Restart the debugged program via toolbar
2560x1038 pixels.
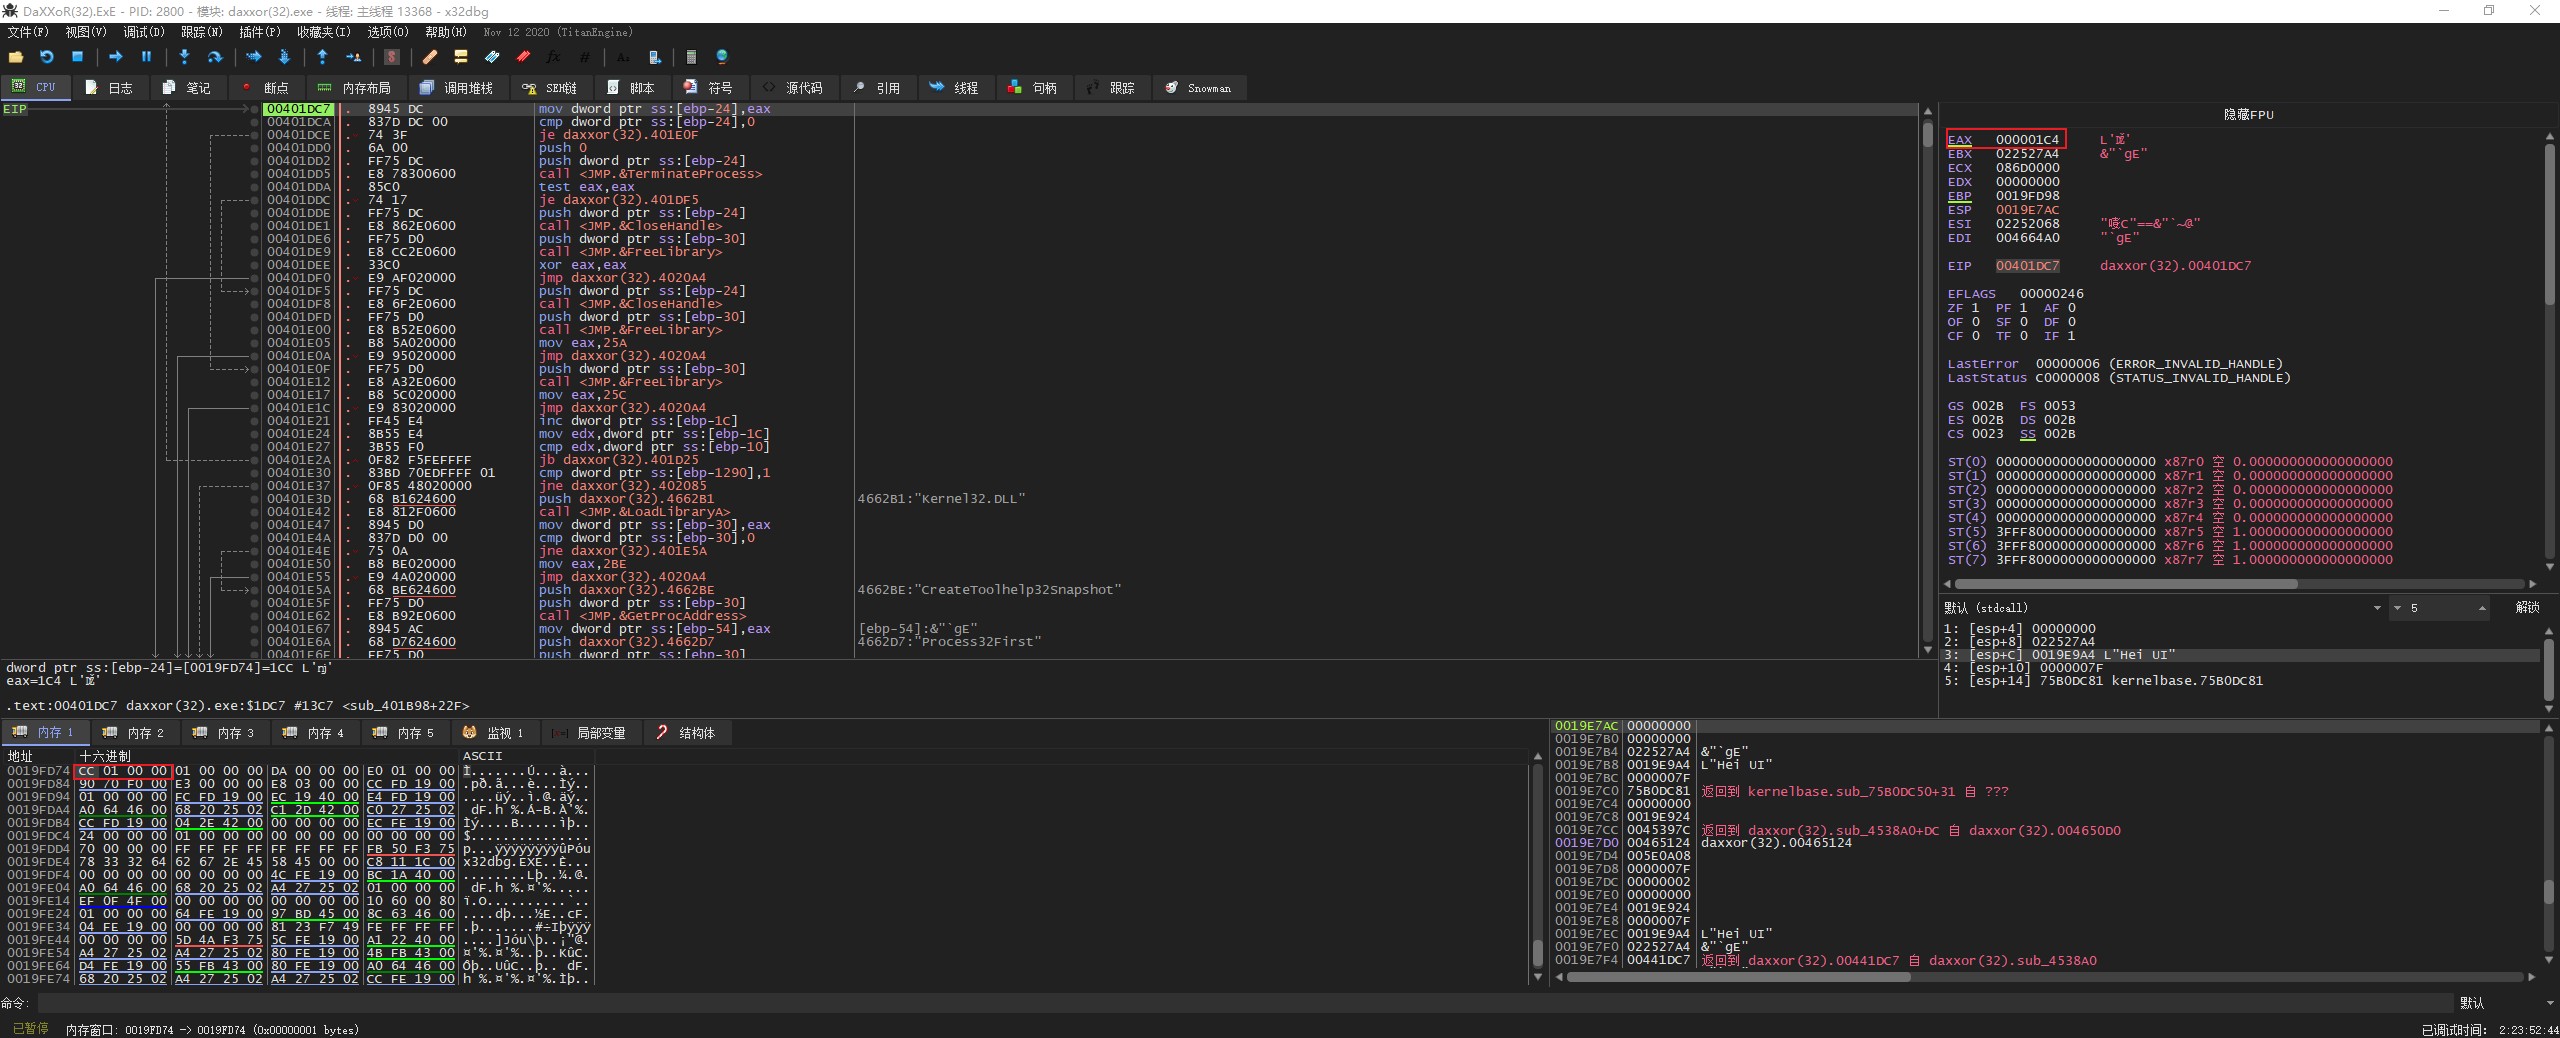[x=46, y=57]
